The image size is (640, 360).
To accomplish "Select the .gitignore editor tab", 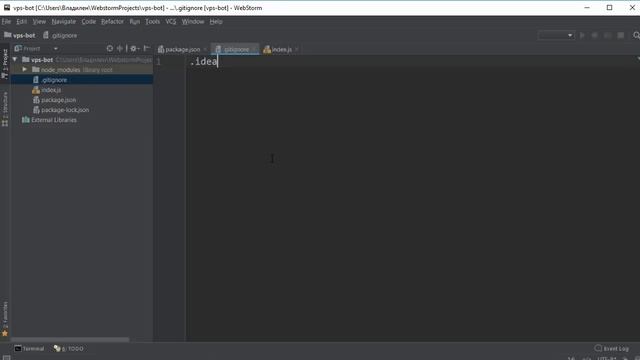I will point(236,49).
